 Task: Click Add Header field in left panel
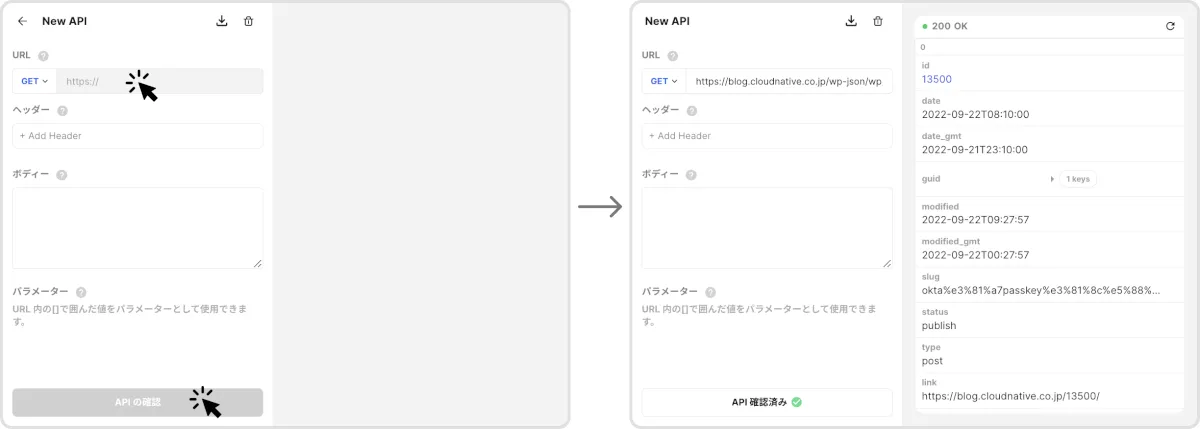tap(137, 136)
